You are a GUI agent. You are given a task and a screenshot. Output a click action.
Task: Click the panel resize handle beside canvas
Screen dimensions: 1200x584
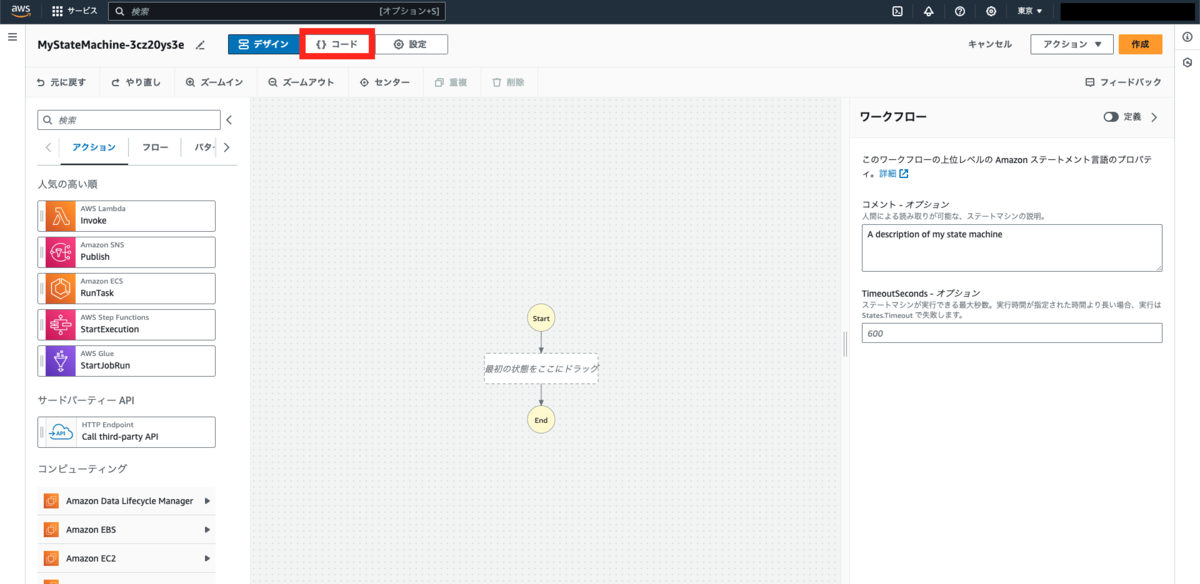click(x=845, y=344)
